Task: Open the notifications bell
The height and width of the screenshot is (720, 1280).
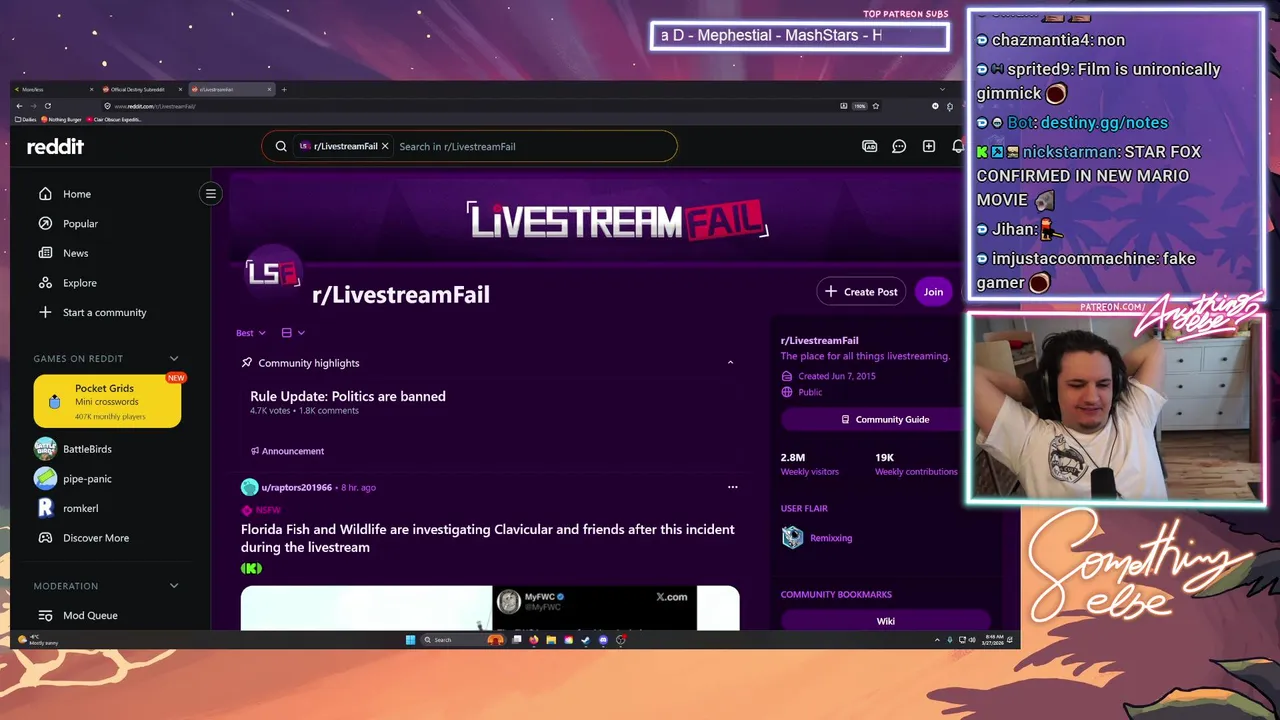Action: pos(957,146)
